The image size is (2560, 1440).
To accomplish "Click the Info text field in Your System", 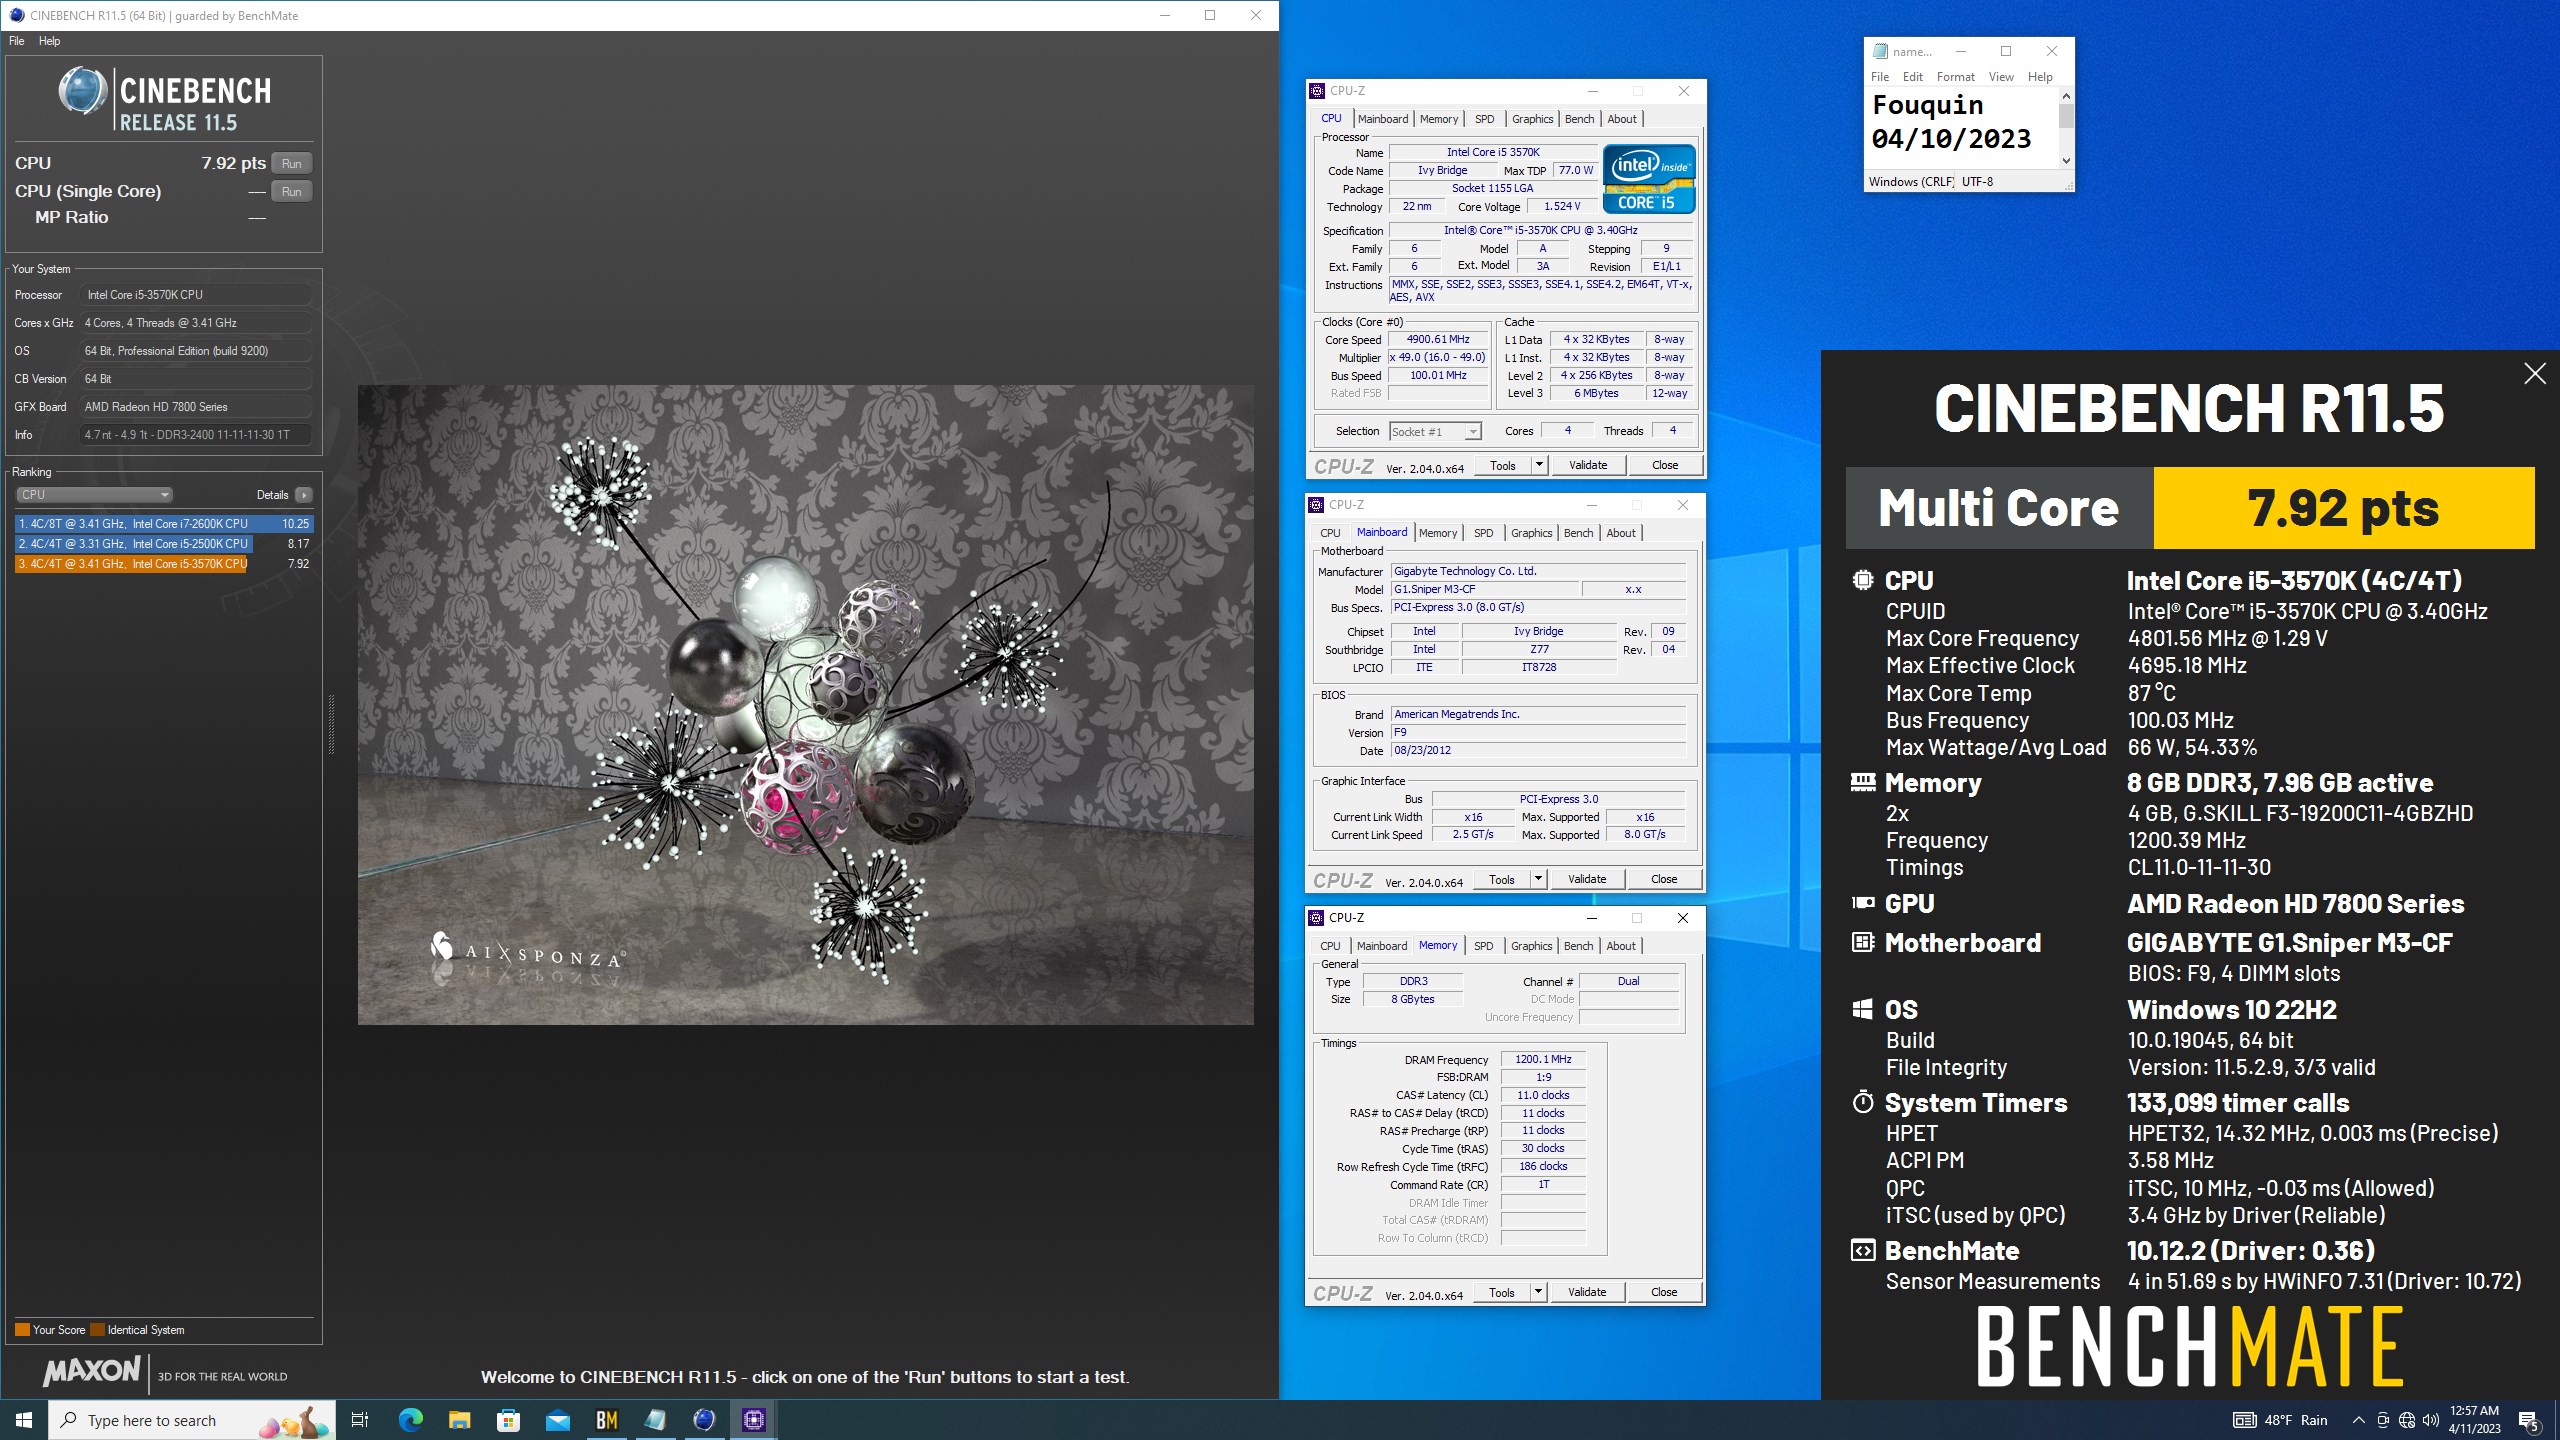I will pyautogui.click(x=195, y=435).
